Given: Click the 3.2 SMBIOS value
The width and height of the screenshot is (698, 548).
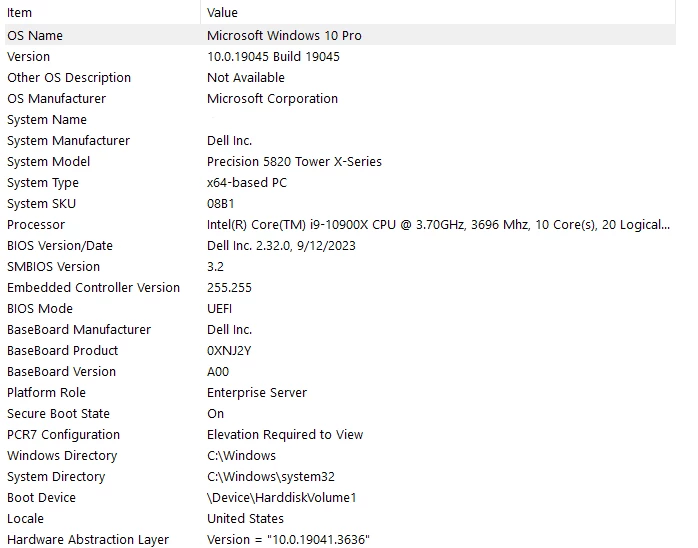Looking at the screenshot, I should 215,266.
